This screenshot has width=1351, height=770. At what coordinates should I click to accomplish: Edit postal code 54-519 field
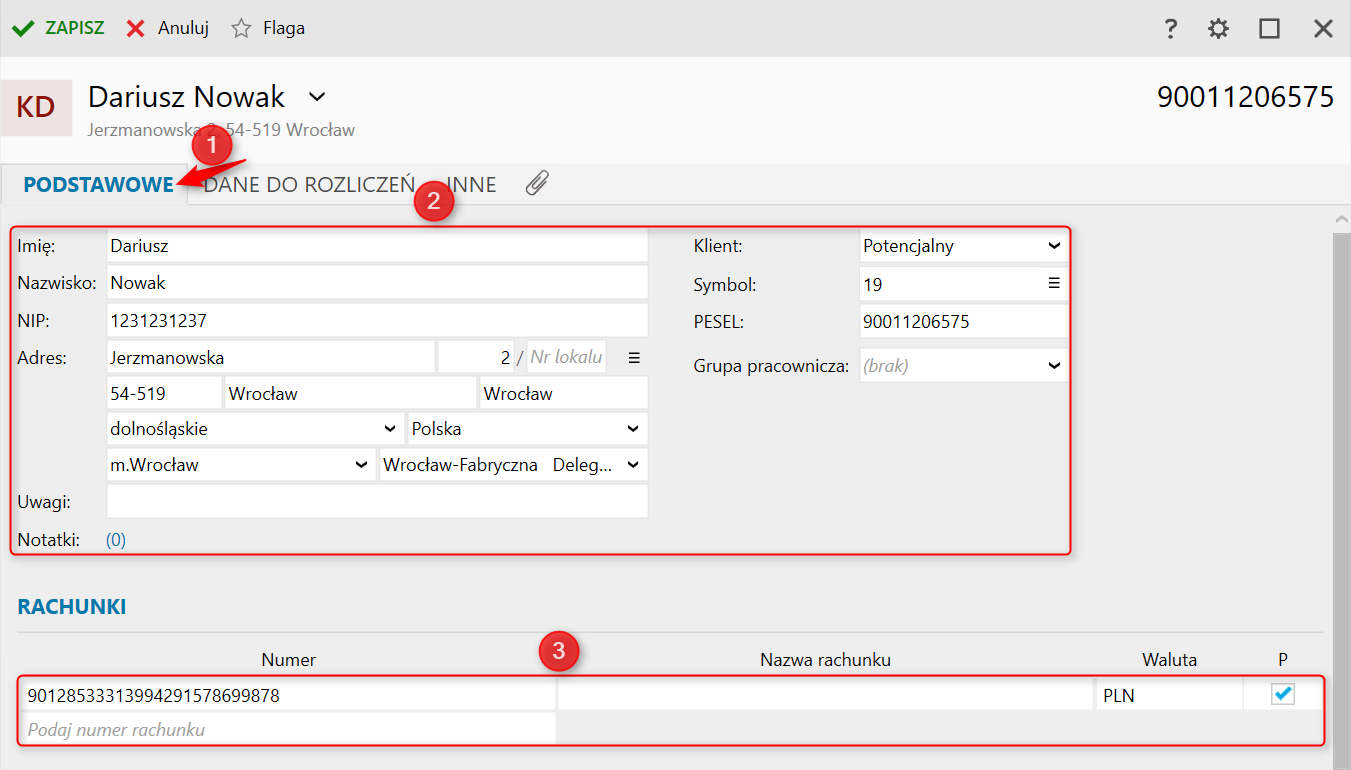point(164,393)
